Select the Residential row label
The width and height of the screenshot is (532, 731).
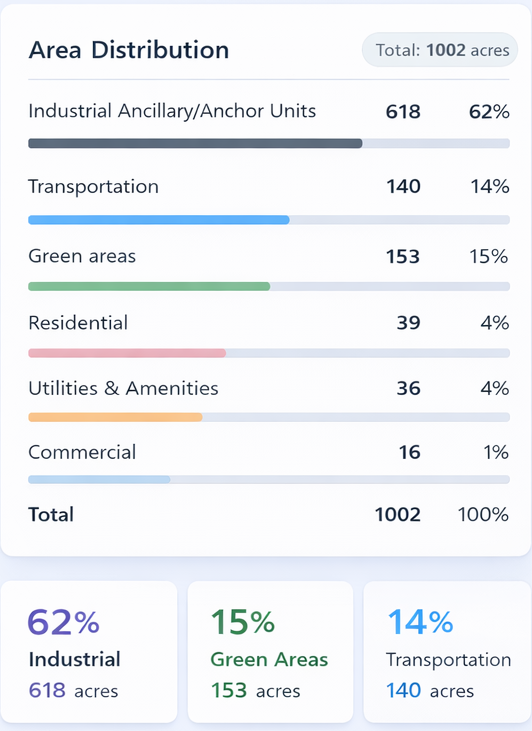[78, 323]
